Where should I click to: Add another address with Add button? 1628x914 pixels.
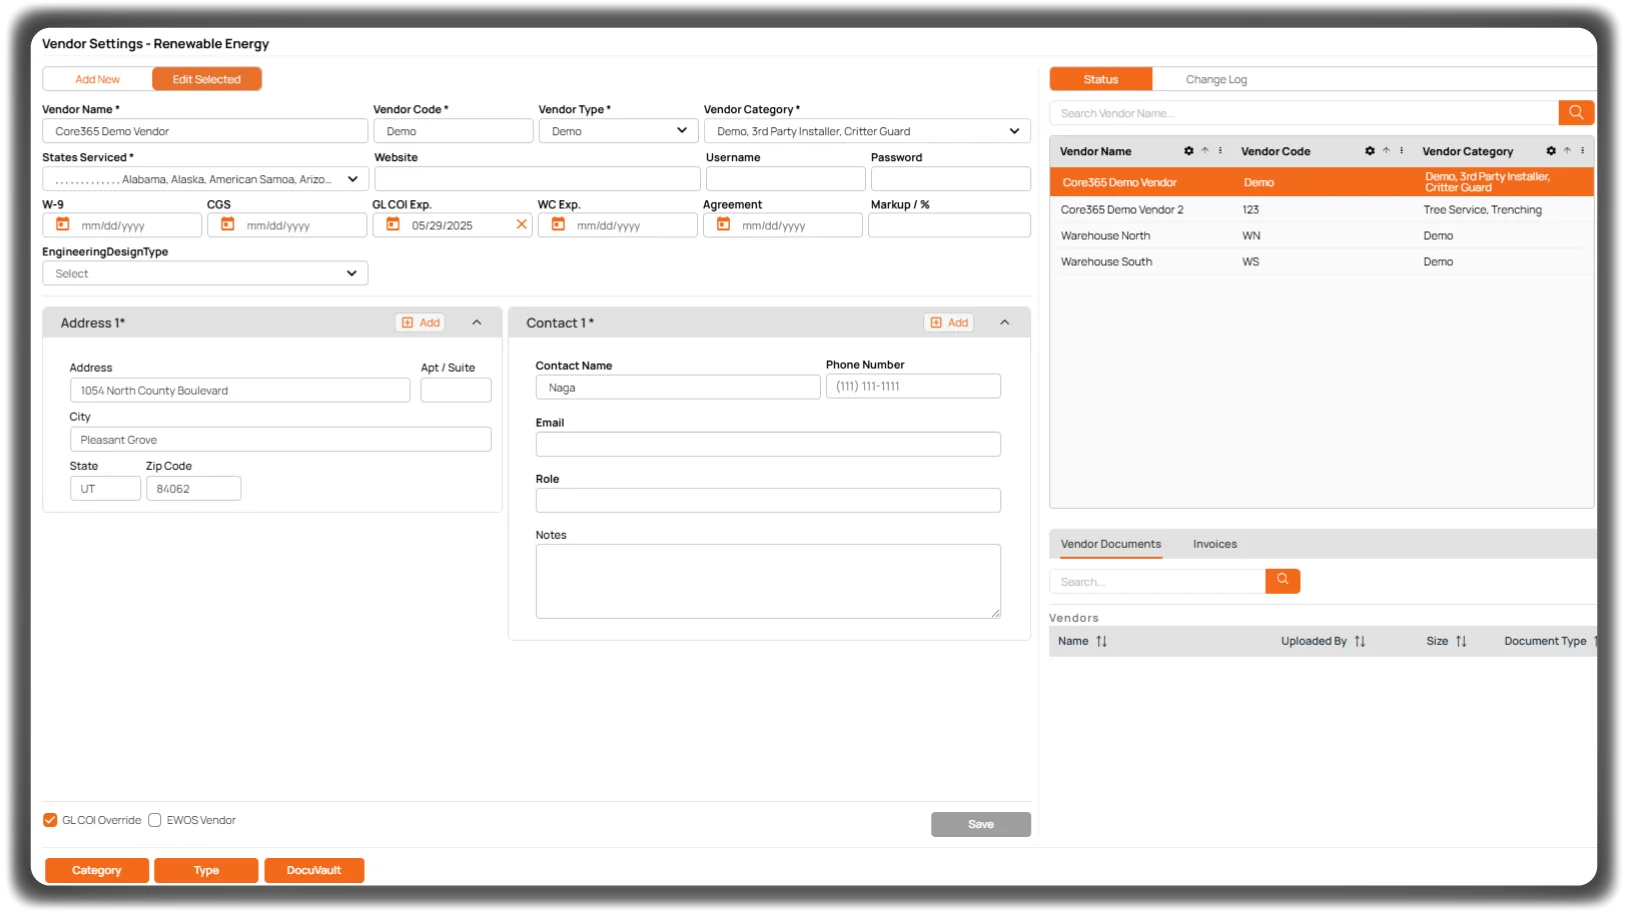click(421, 322)
